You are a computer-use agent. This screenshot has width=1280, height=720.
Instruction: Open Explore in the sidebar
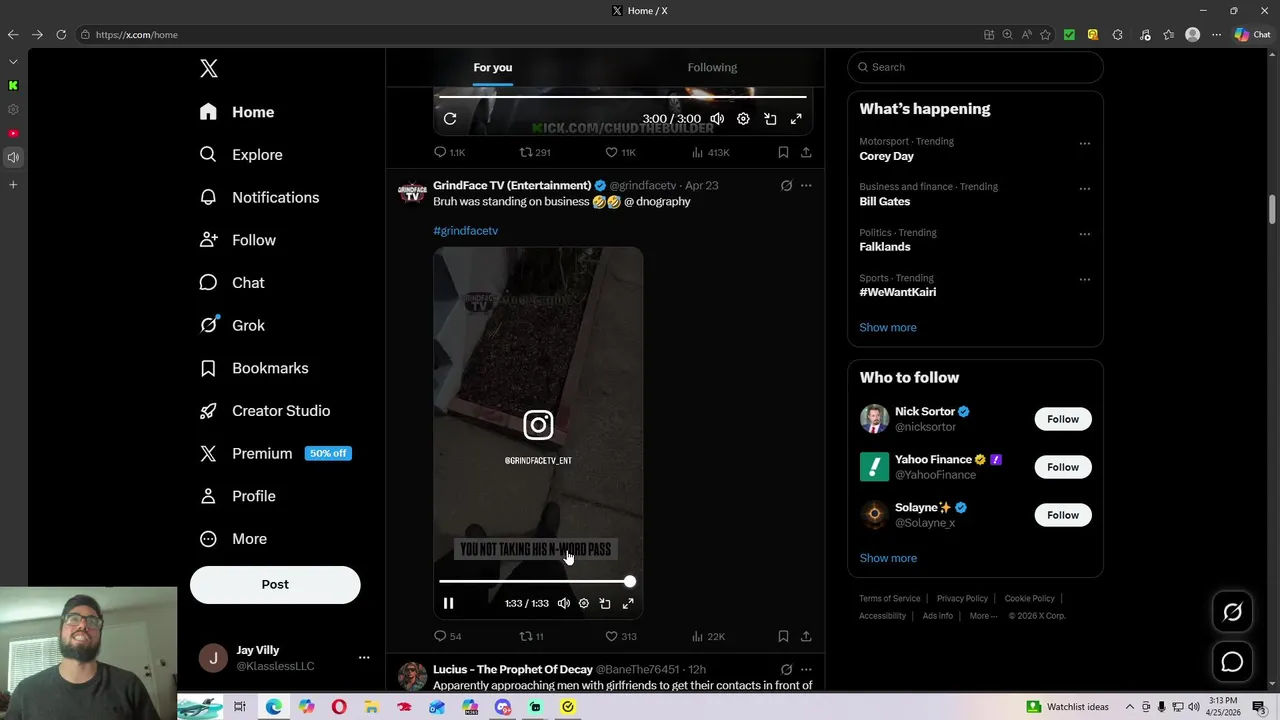tap(241, 155)
